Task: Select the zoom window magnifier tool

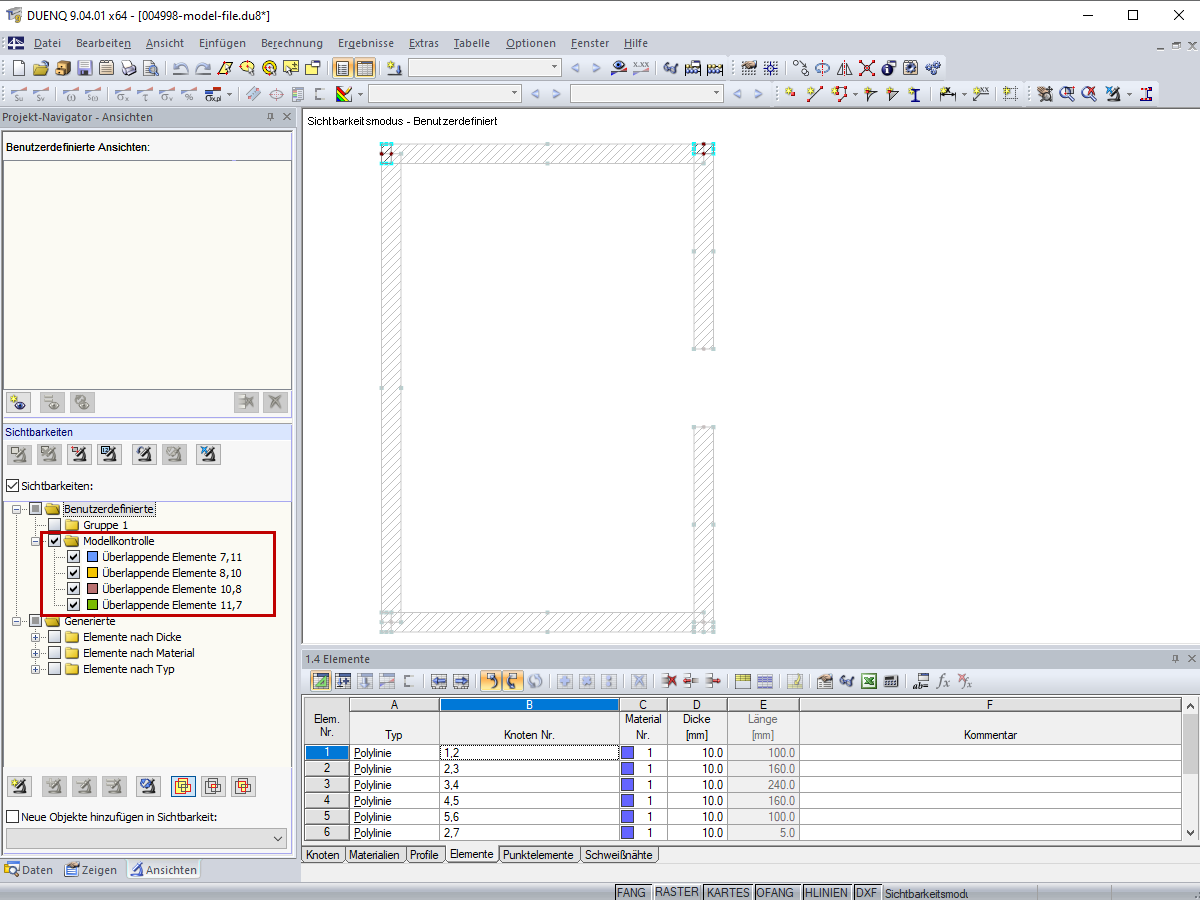Action: pyautogui.click(x=1067, y=94)
